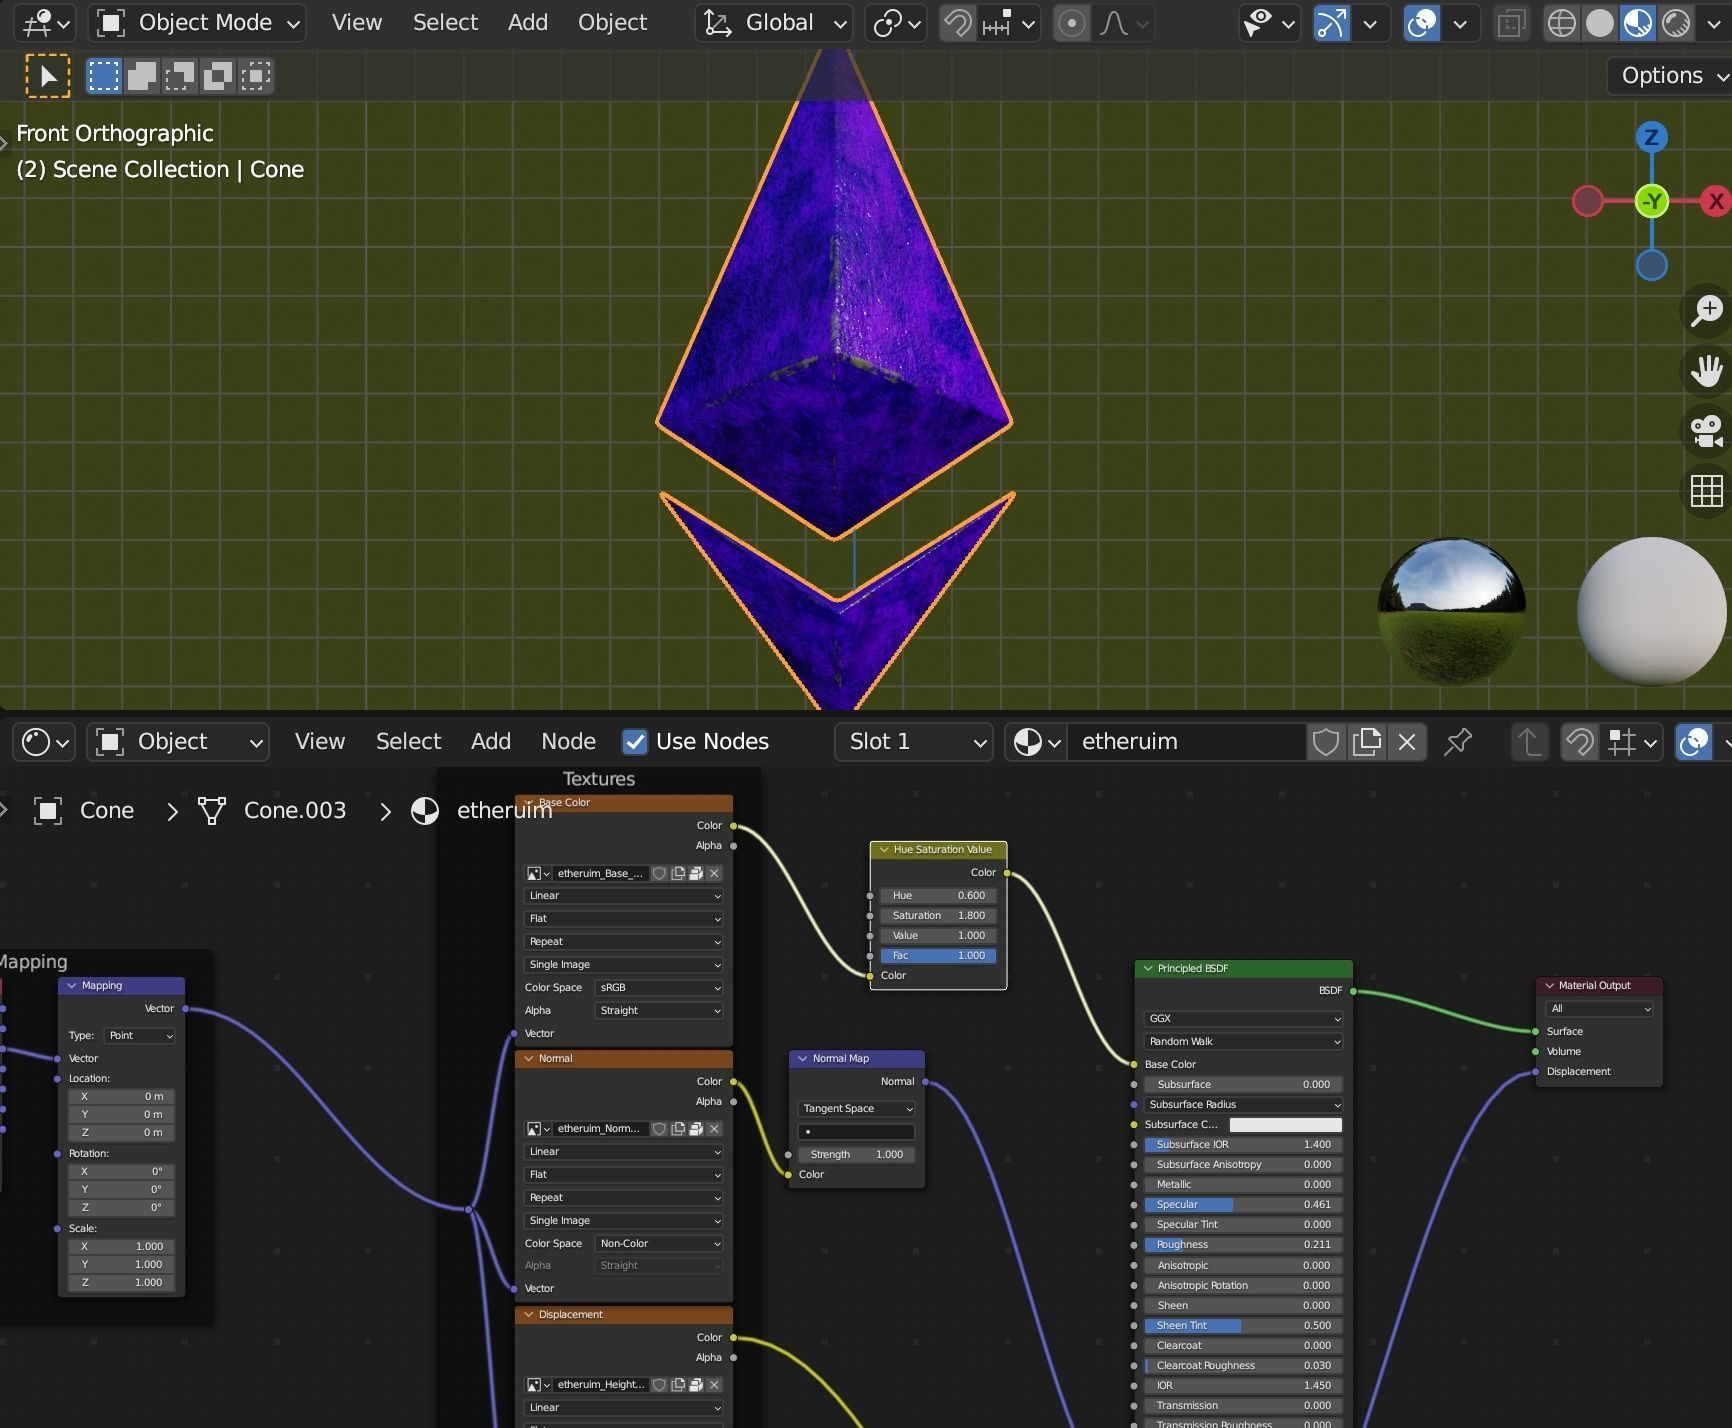Open the material browse sphere icon
Viewport: 1732px width, 1428px height.
click(1036, 742)
